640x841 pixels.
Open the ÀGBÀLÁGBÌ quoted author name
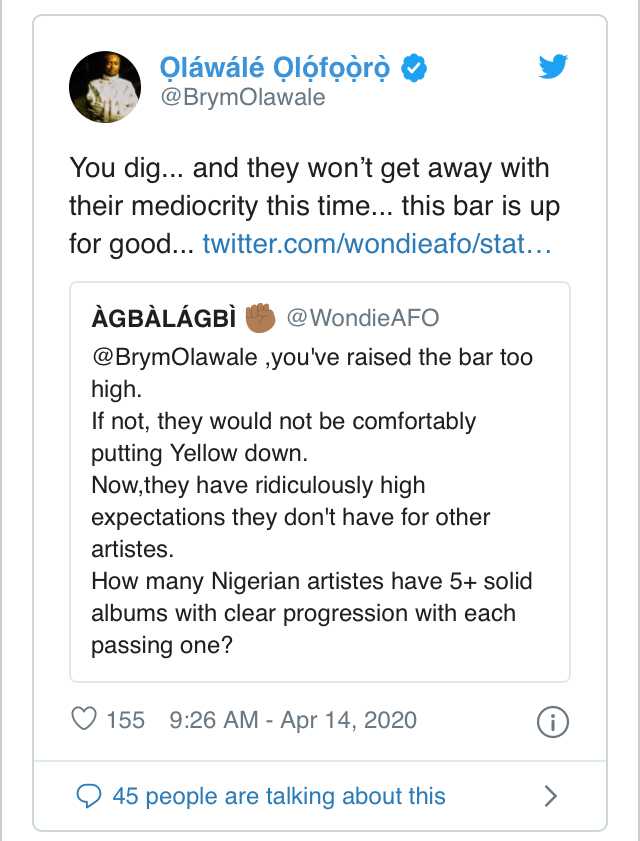164,318
